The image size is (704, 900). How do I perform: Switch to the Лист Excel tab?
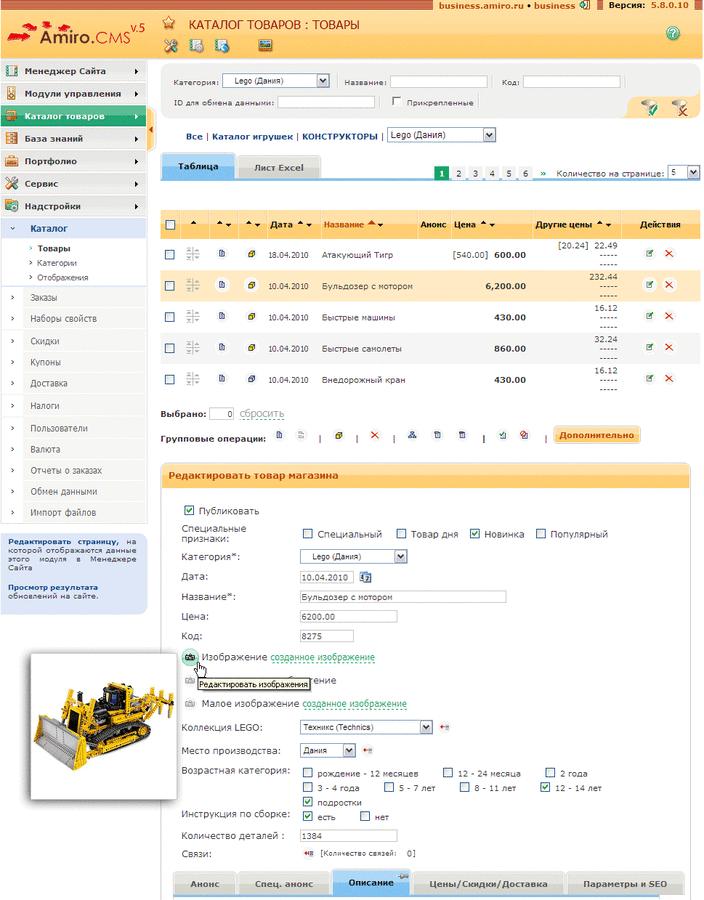coord(278,168)
